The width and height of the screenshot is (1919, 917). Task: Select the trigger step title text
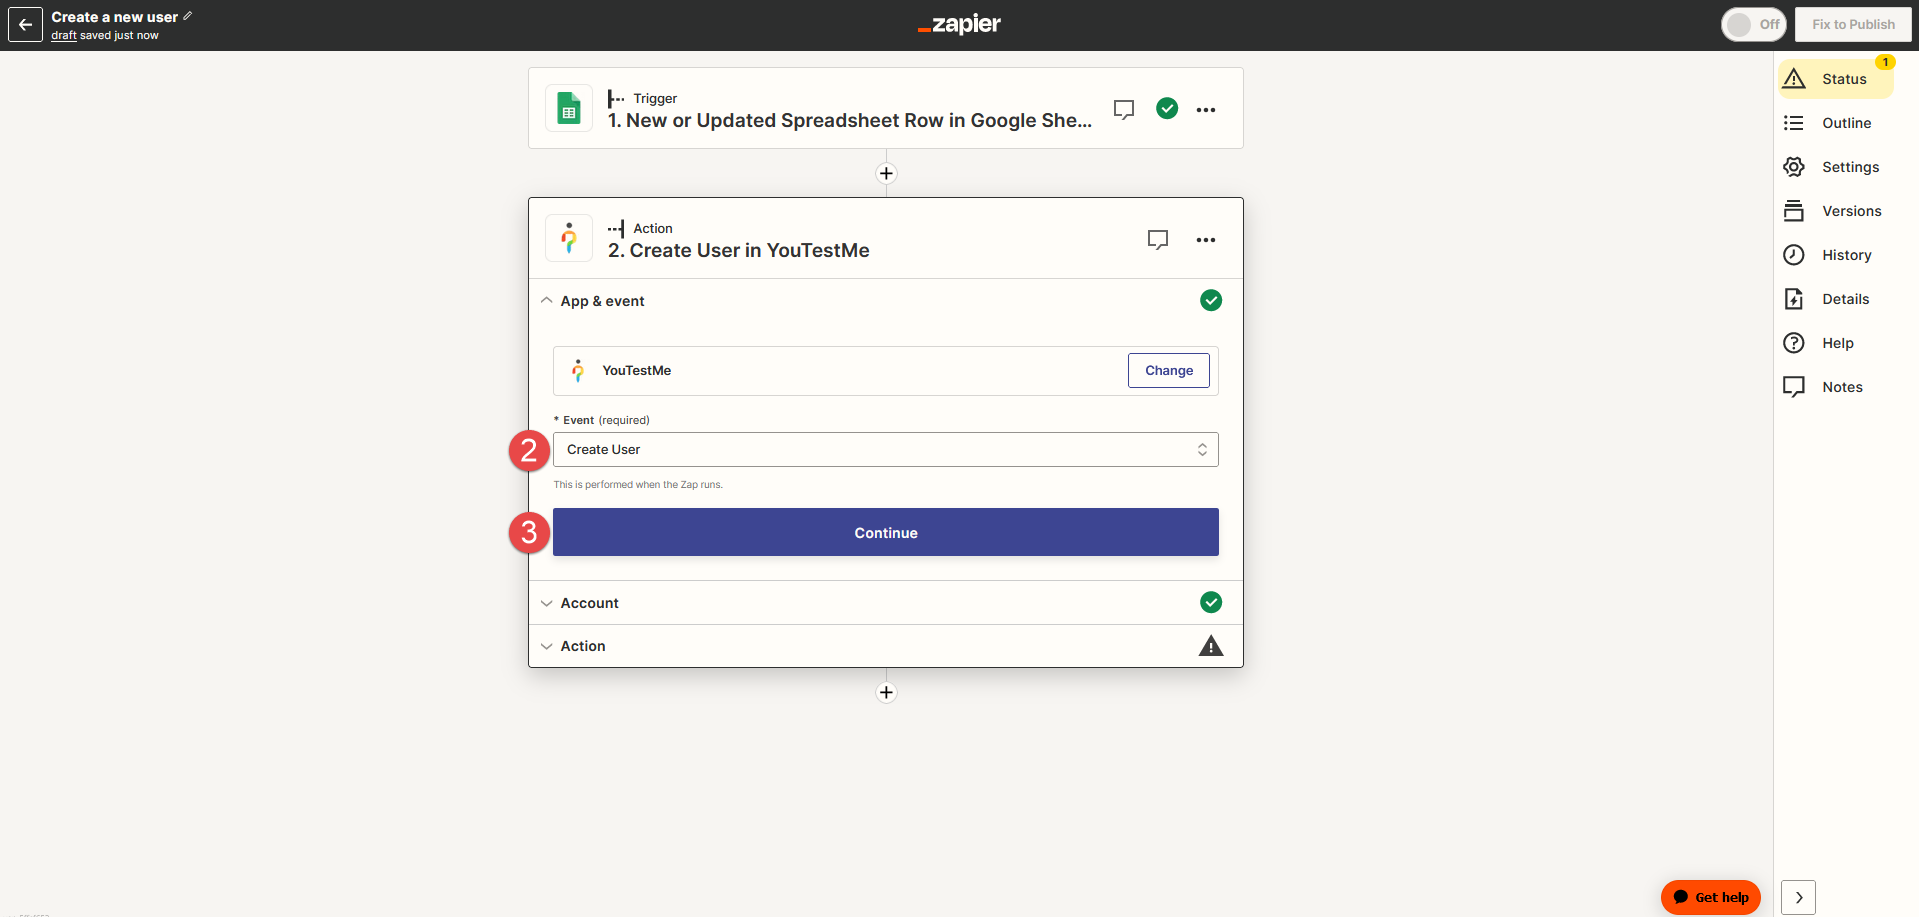(x=850, y=120)
